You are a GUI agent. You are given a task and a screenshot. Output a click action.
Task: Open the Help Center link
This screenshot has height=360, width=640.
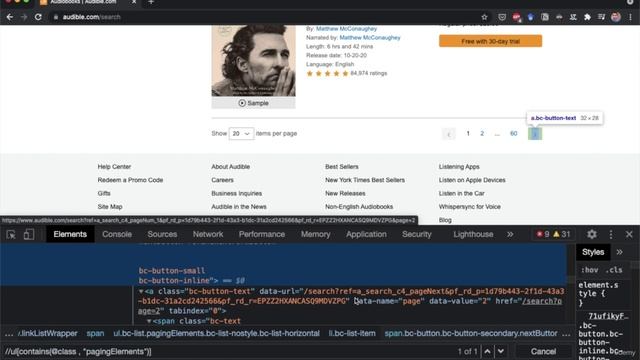(x=114, y=167)
